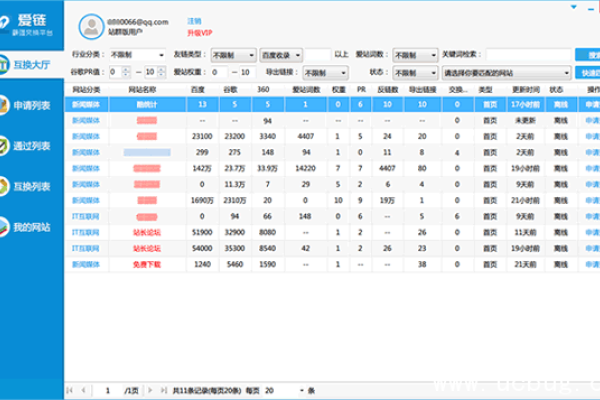The width and height of the screenshot is (600, 400).
Task: Go to the previous page arrow
Action: (83, 390)
